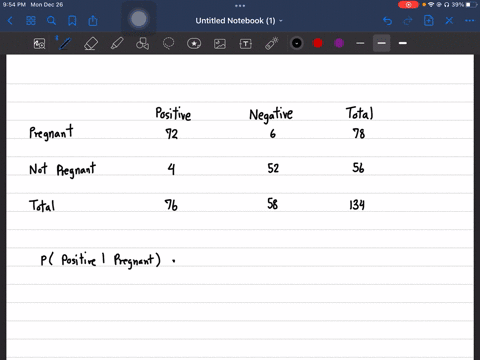Tap the multitasking three dots at top
The image size is (480, 360).
click(240, 6)
